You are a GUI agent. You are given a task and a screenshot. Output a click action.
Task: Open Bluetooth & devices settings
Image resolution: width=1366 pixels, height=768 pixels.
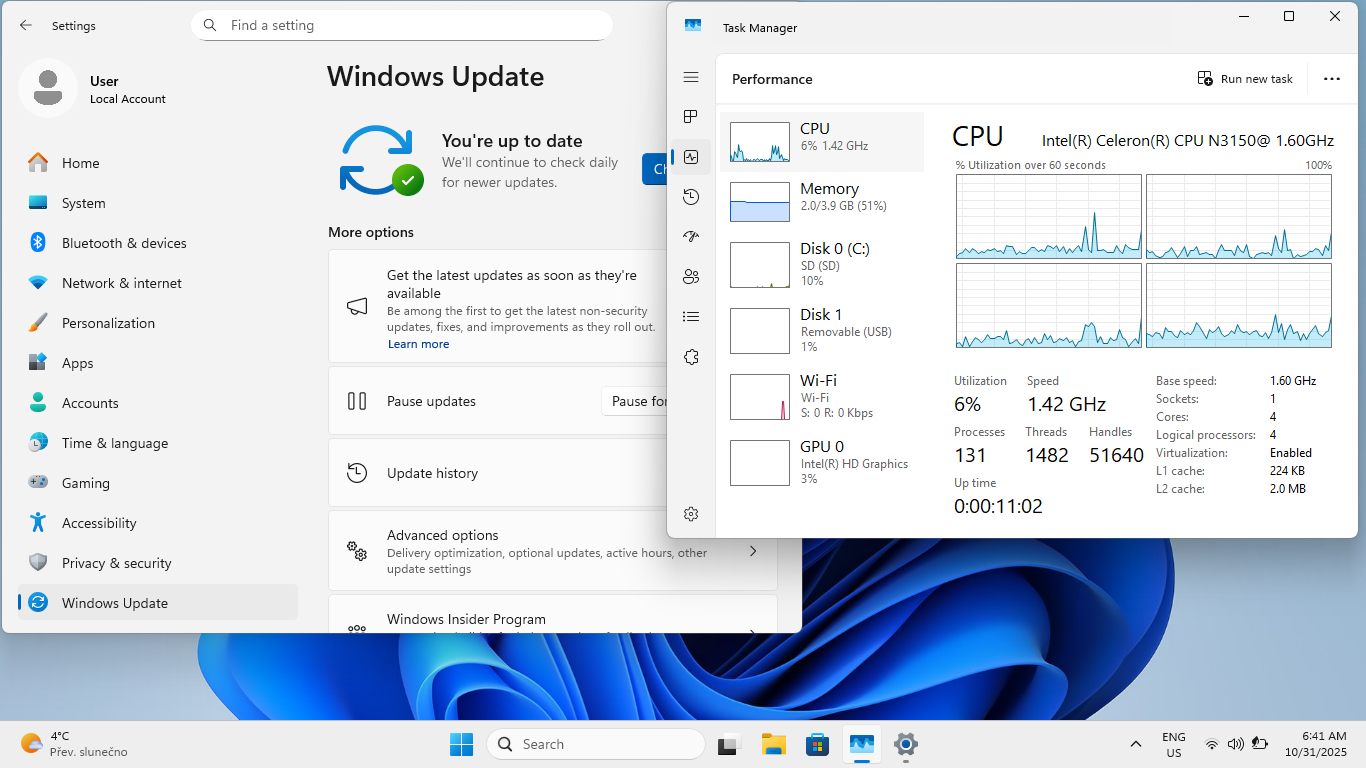pos(158,243)
